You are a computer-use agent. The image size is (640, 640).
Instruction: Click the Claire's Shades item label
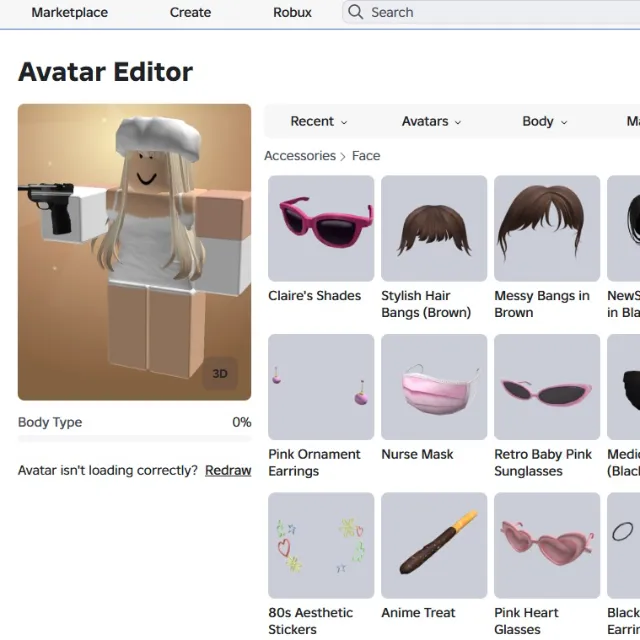pos(314,296)
